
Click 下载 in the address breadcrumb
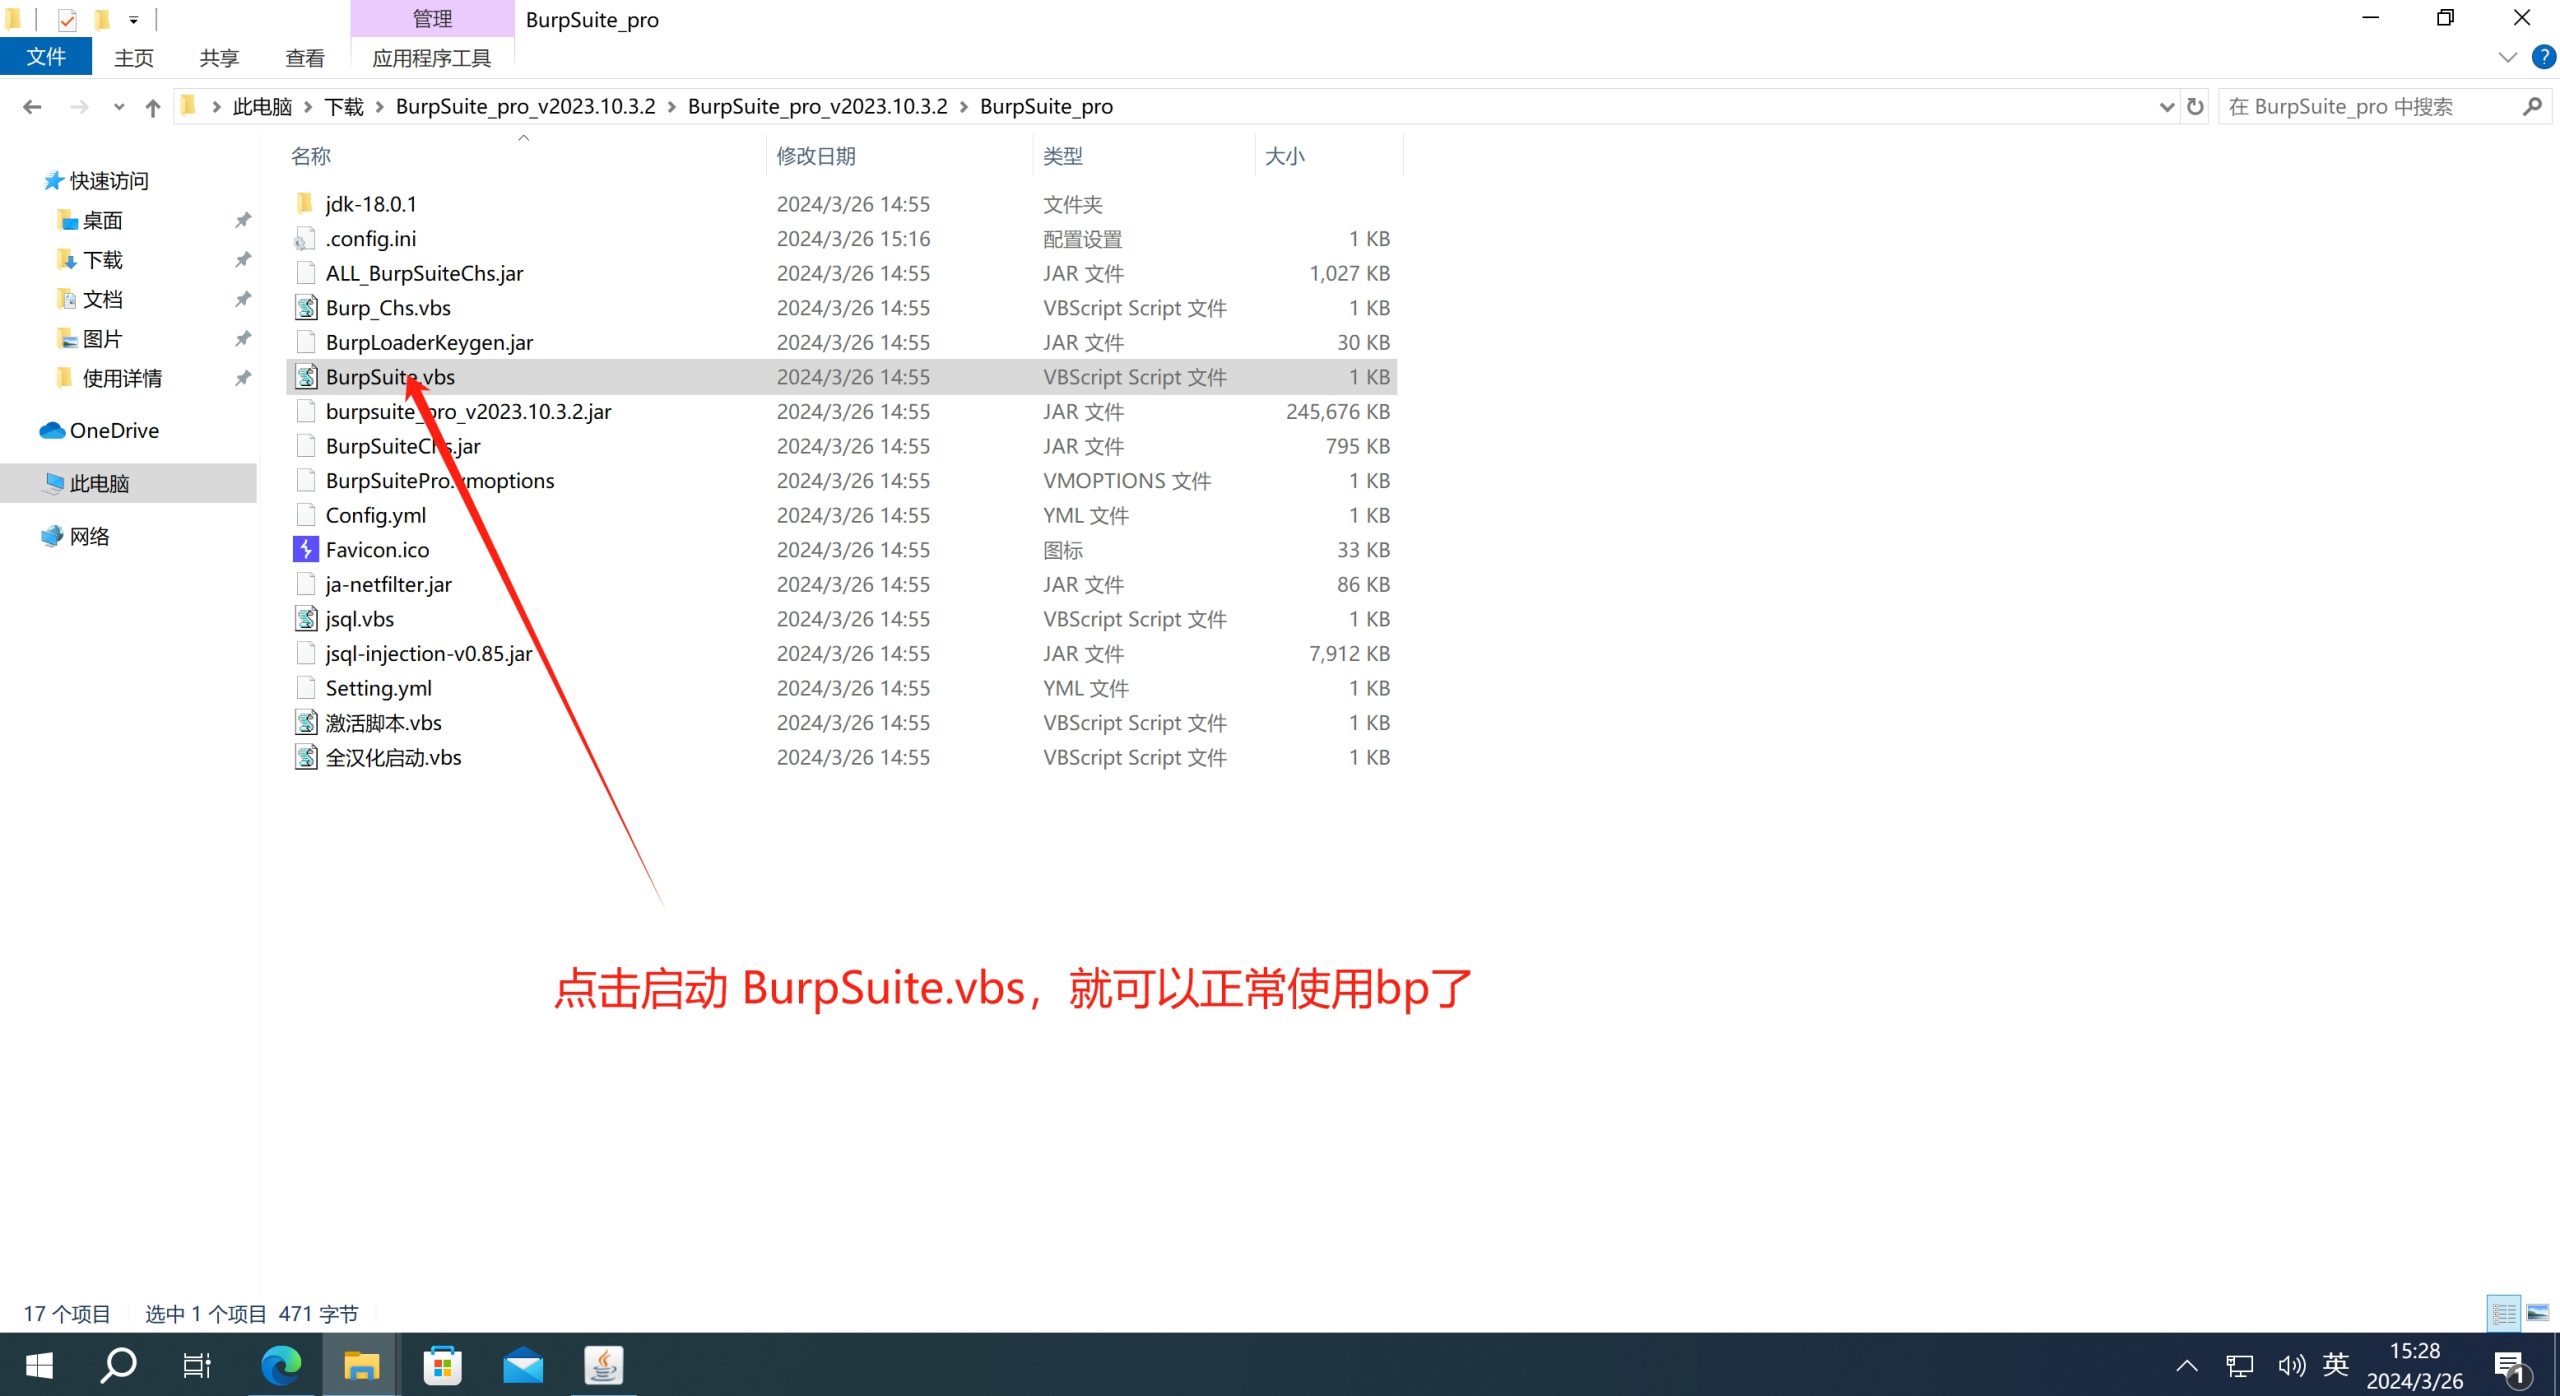click(x=344, y=107)
